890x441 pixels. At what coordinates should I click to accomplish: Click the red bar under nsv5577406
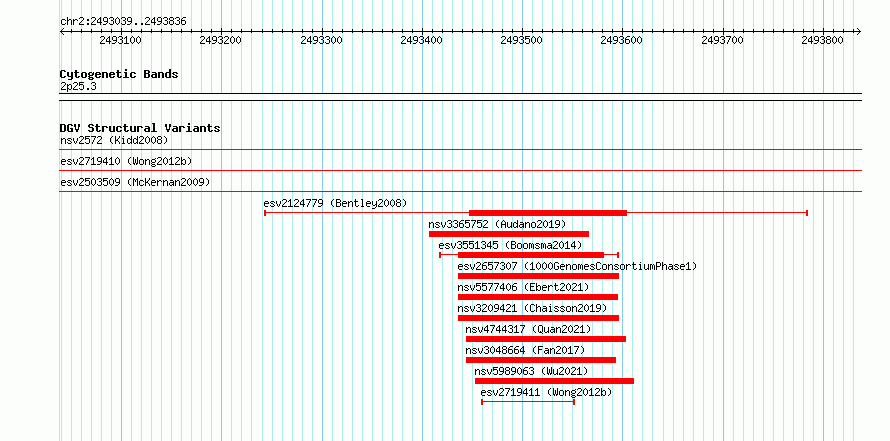point(538,297)
